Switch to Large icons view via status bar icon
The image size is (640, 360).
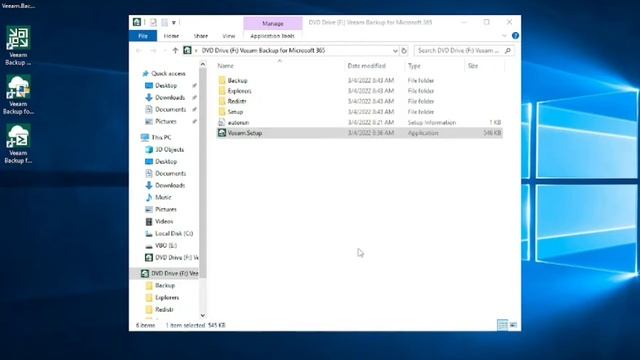click(513, 325)
